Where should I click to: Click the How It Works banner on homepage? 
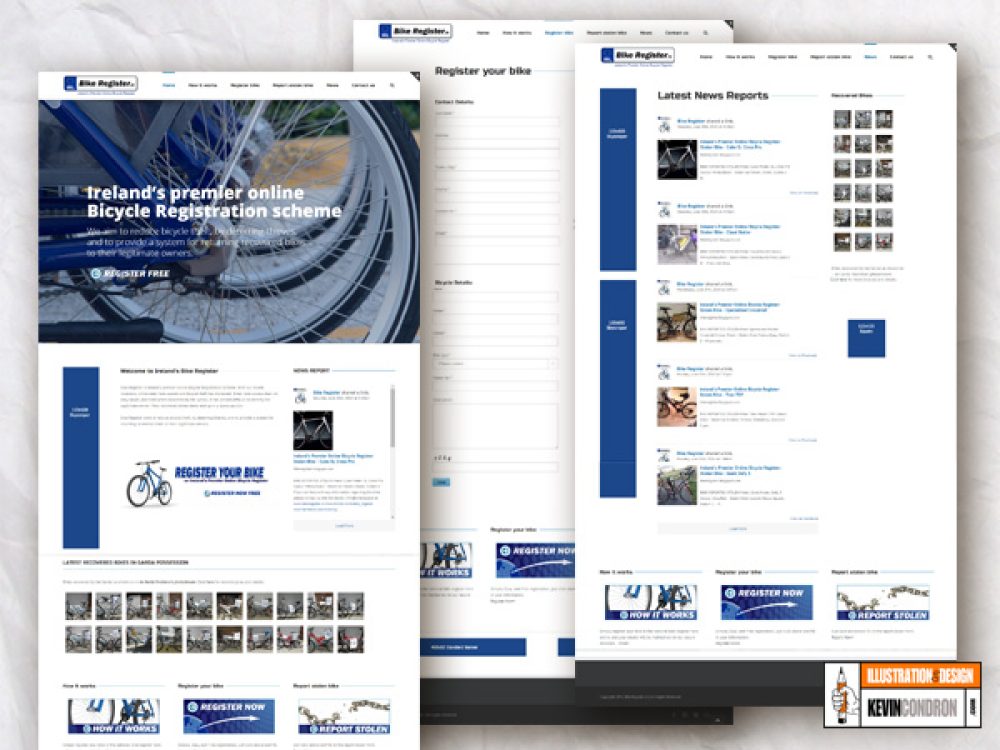coord(113,716)
